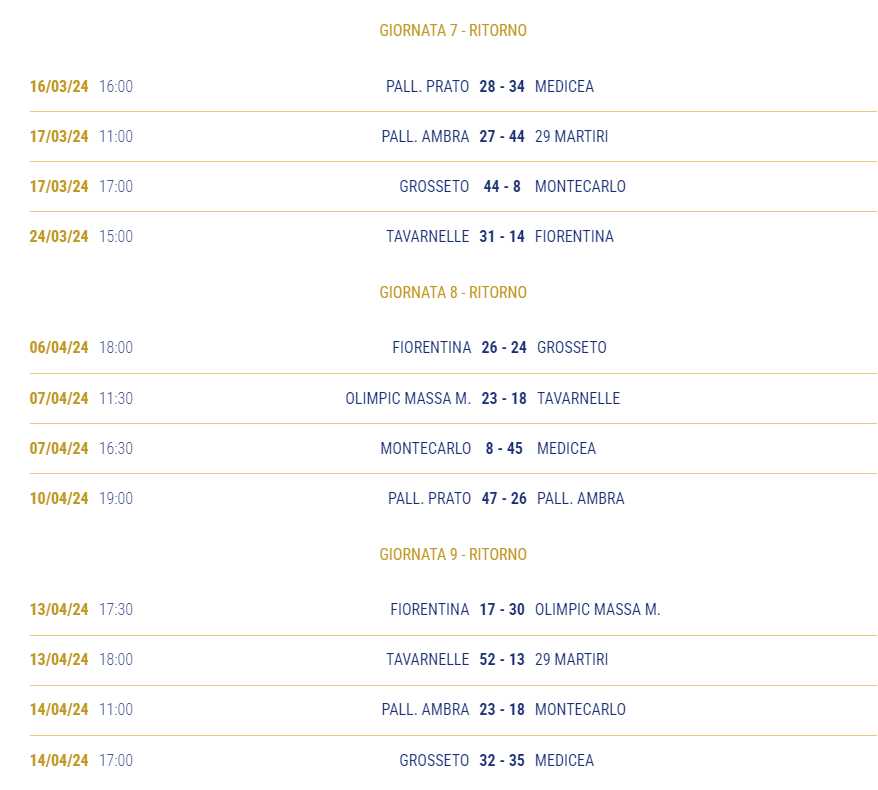Click the Giornata 7 - Ritorno heading
This screenshot has height=790, width=878.
coord(453,30)
